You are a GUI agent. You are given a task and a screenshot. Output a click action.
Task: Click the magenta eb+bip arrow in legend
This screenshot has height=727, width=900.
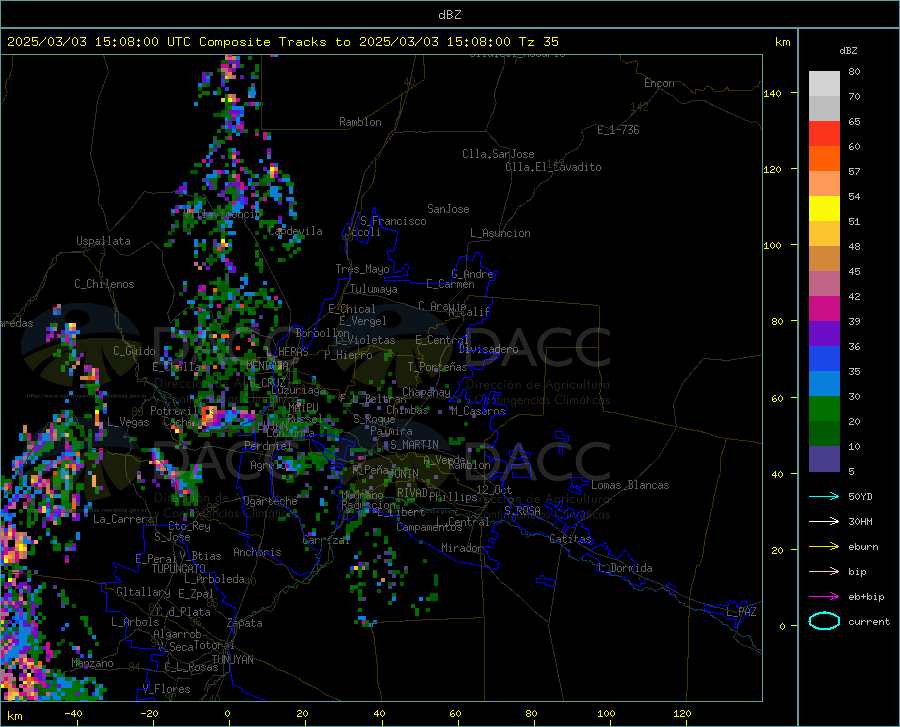tap(824, 597)
